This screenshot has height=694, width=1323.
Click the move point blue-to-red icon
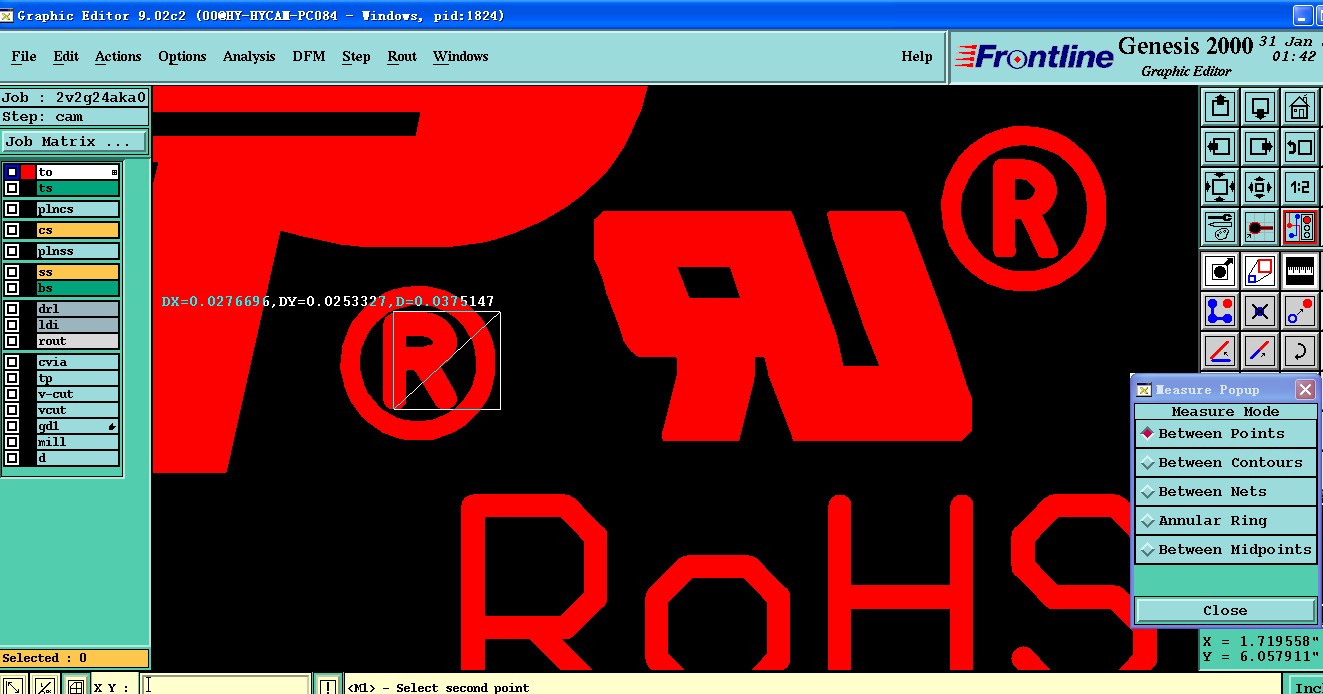(x=1300, y=311)
